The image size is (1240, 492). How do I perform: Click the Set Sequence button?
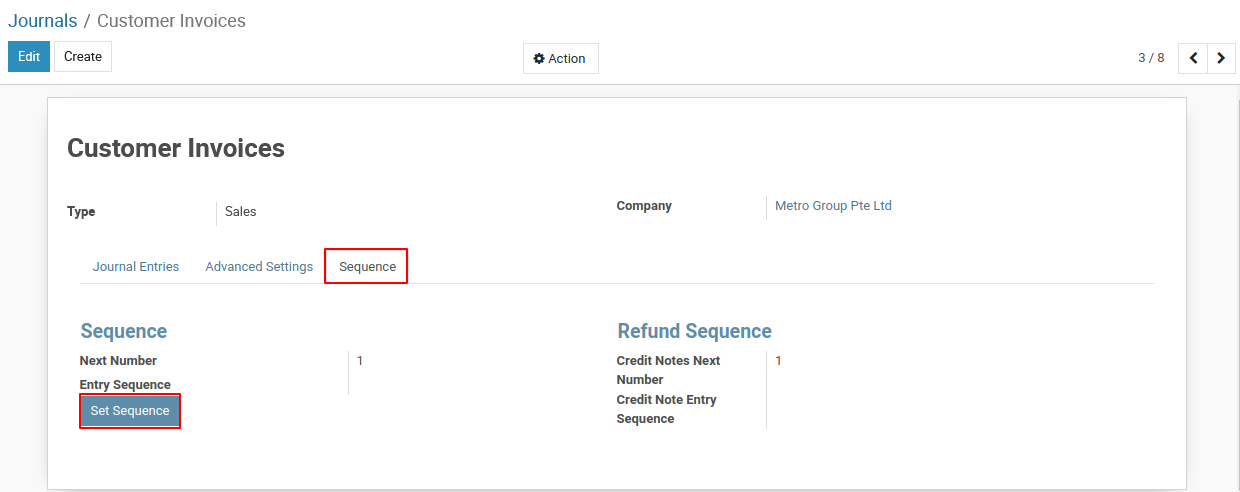[130, 411]
